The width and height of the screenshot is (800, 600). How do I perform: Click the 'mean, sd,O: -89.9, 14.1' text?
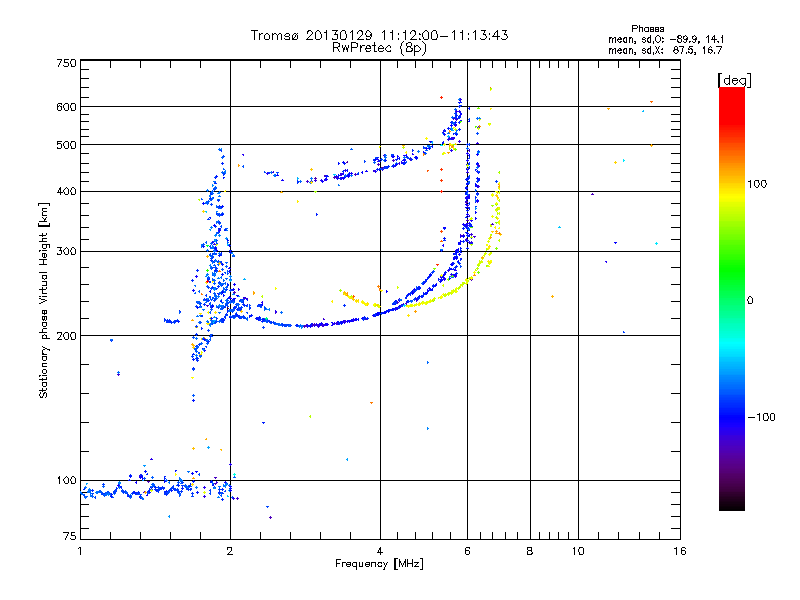pos(665,39)
